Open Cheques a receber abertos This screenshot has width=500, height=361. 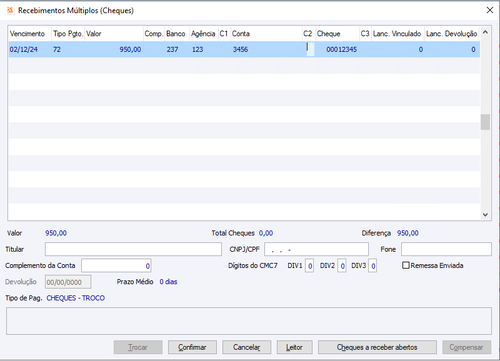(377, 347)
